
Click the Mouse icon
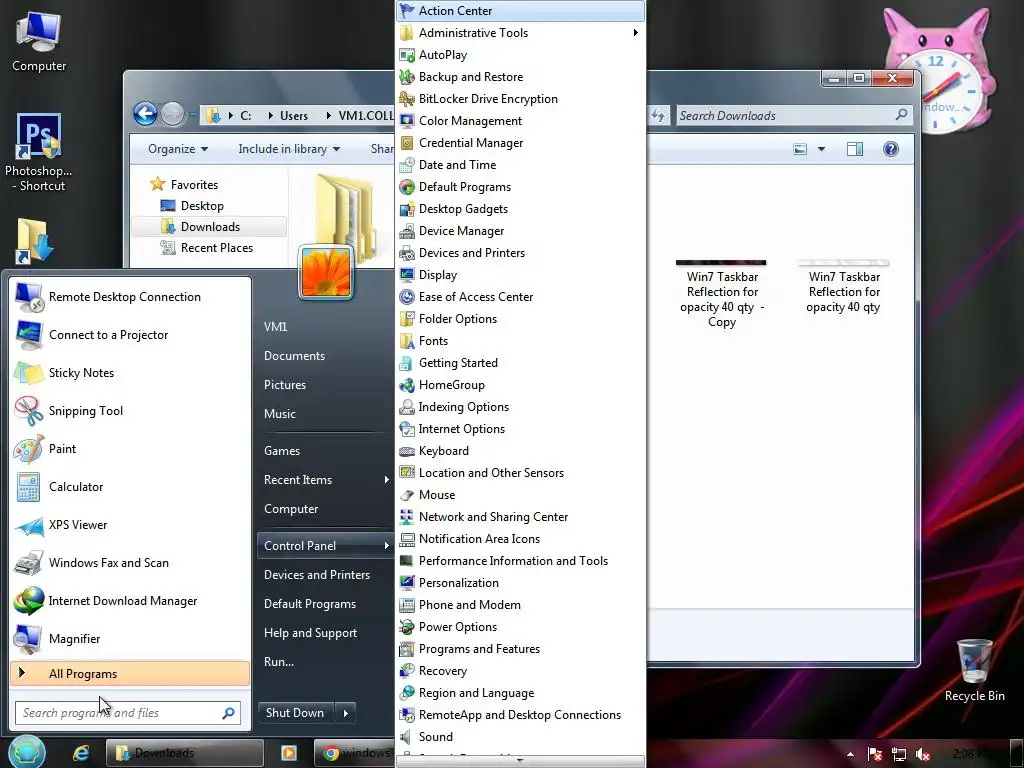(x=407, y=495)
